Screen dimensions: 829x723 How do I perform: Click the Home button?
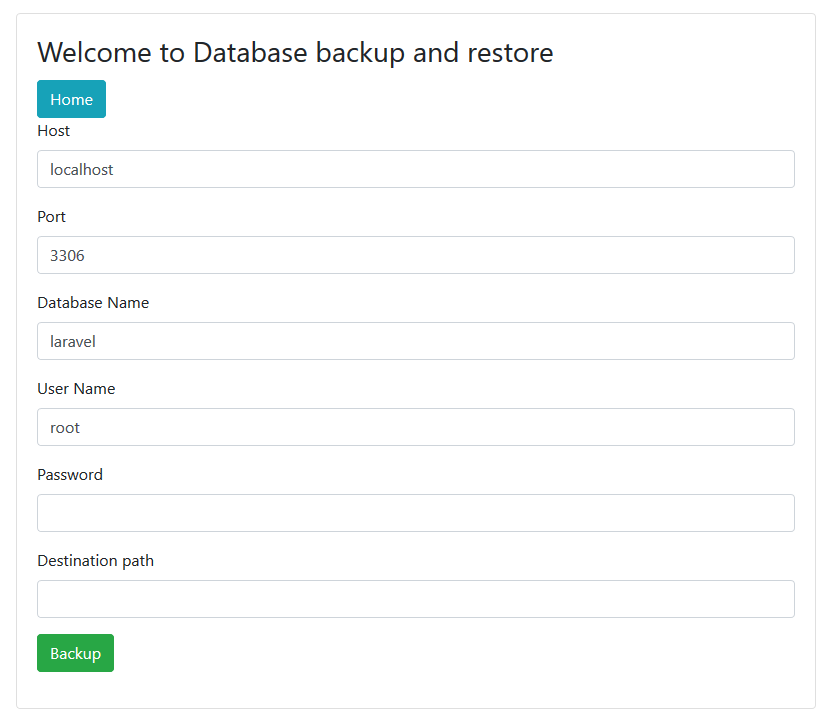tap(71, 99)
